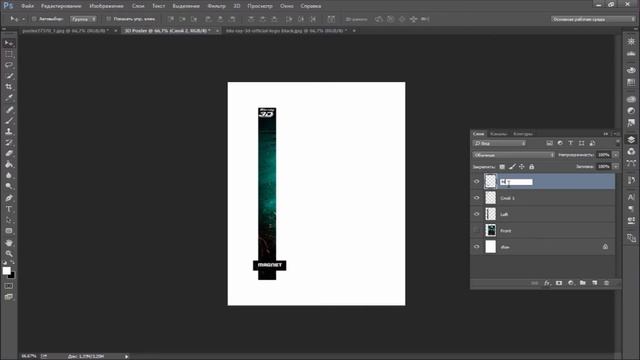The image size is (640, 360).
Task: Click the foreground color swatch
Action: [x=7, y=271]
